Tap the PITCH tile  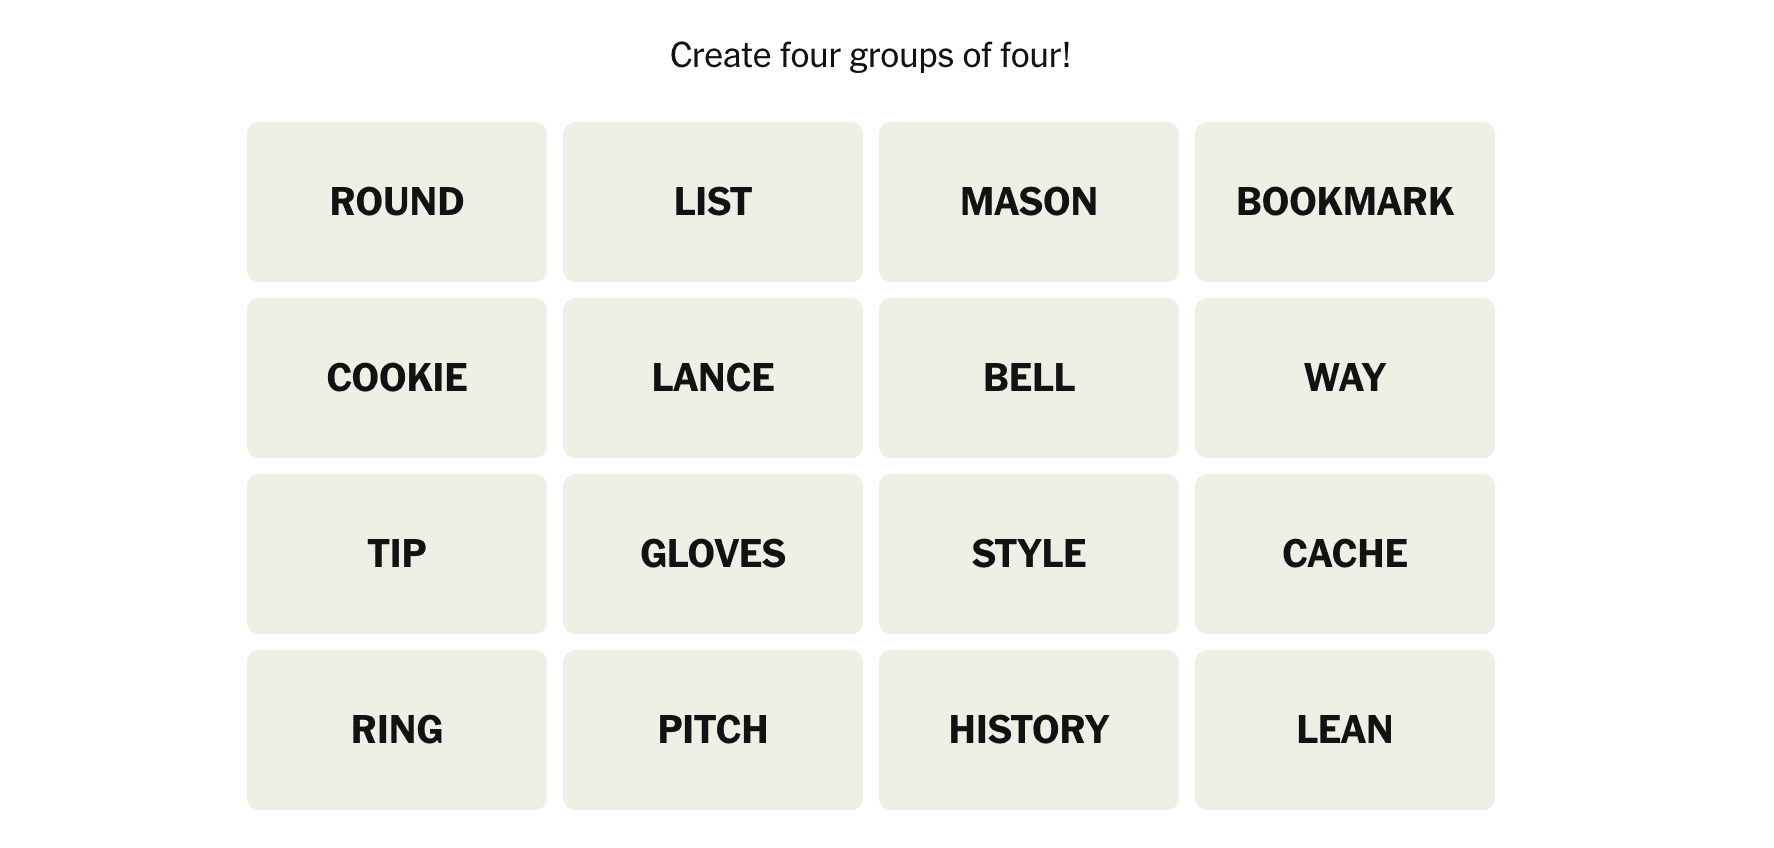pos(713,730)
